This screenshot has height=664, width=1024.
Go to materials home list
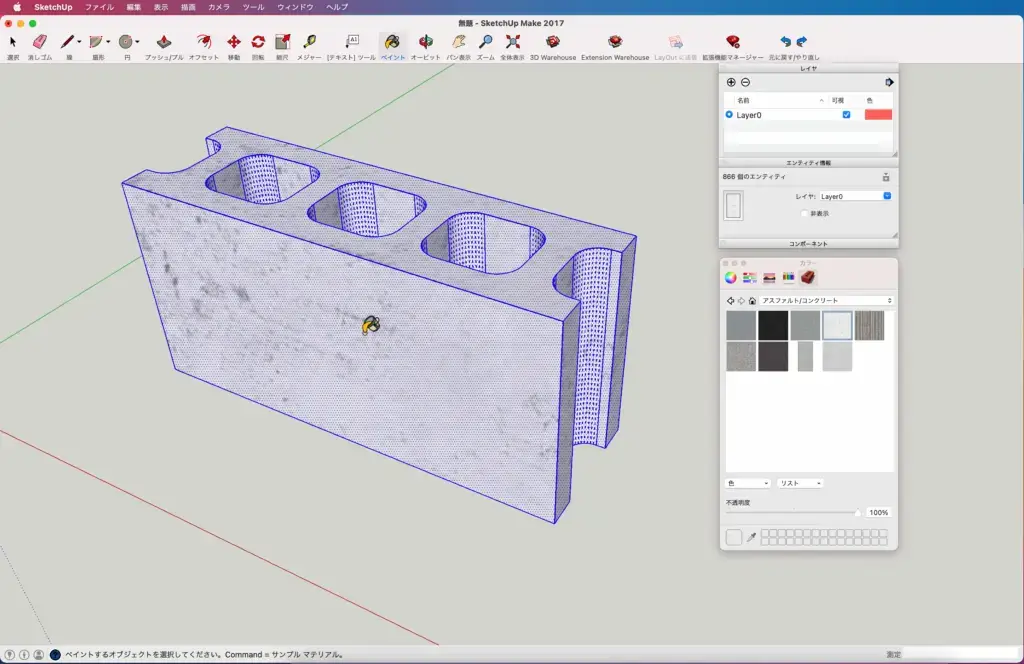click(752, 301)
